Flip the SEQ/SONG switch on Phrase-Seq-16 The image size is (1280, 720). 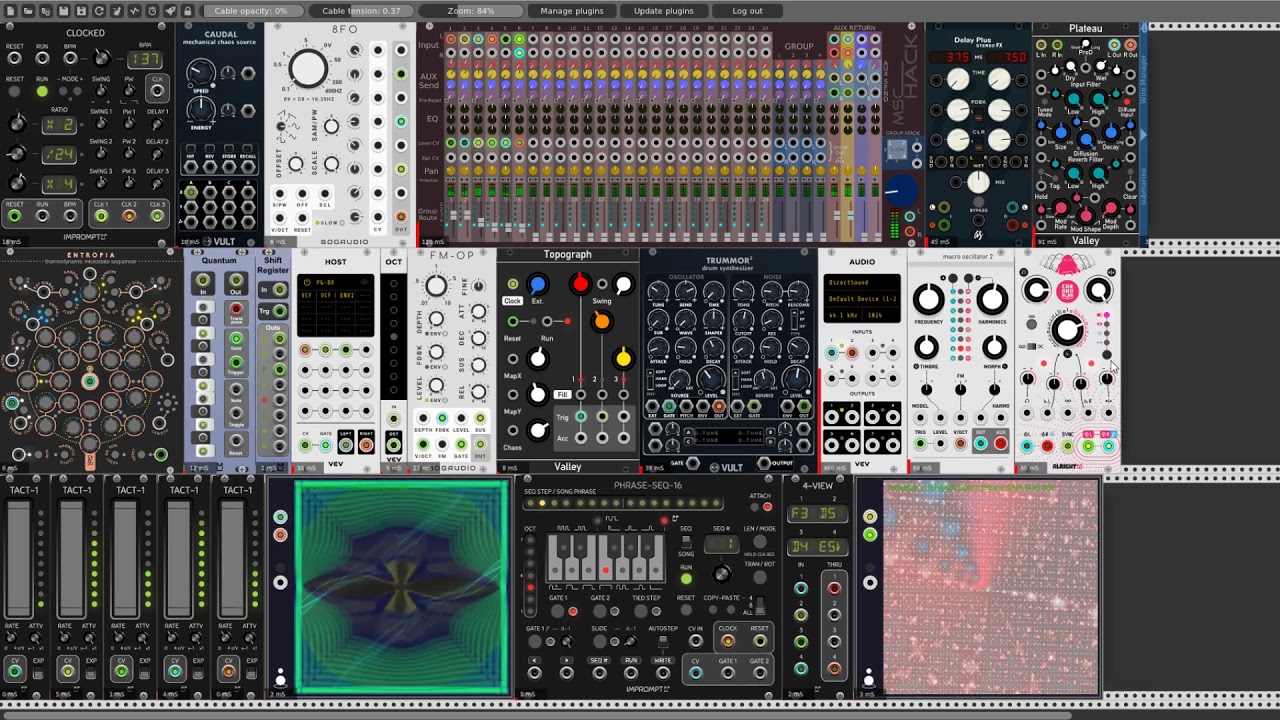[x=686, y=541]
